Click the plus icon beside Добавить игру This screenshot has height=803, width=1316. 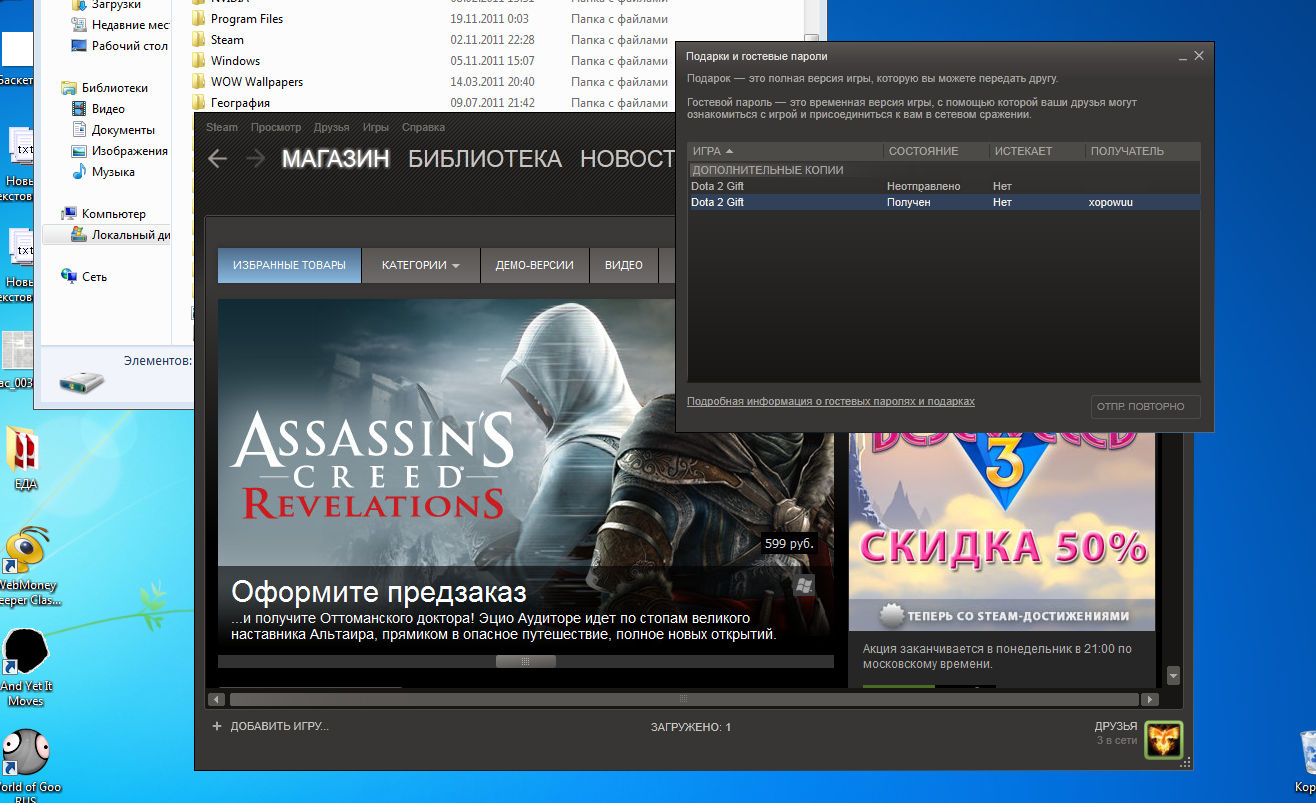(x=216, y=726)
